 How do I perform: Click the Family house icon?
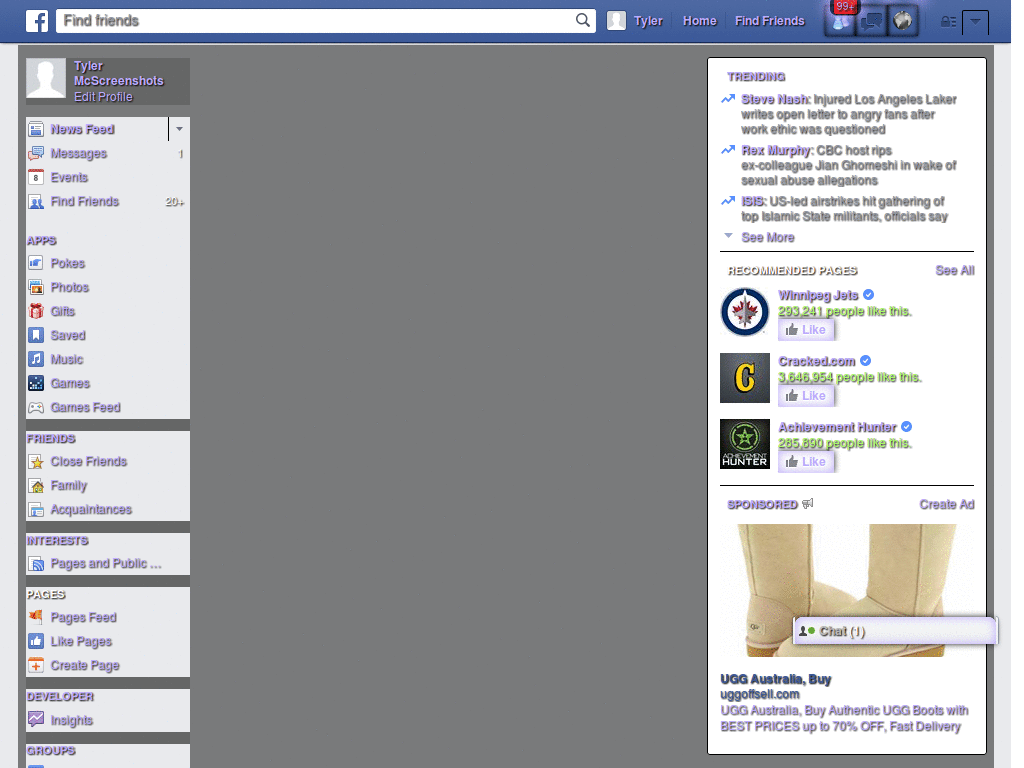(36, 486)
